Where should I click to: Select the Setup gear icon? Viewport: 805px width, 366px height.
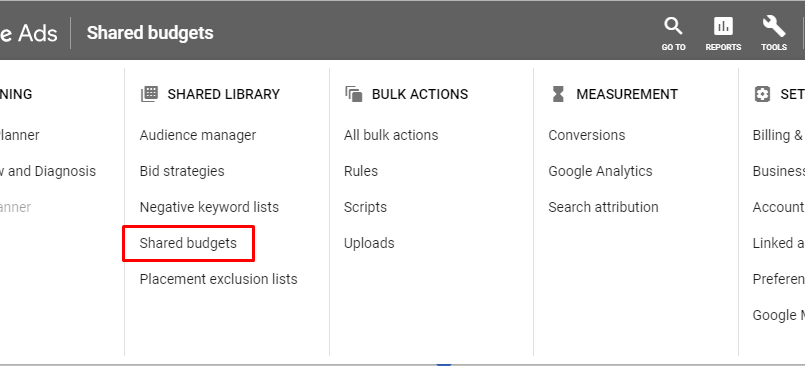(762, 94)
